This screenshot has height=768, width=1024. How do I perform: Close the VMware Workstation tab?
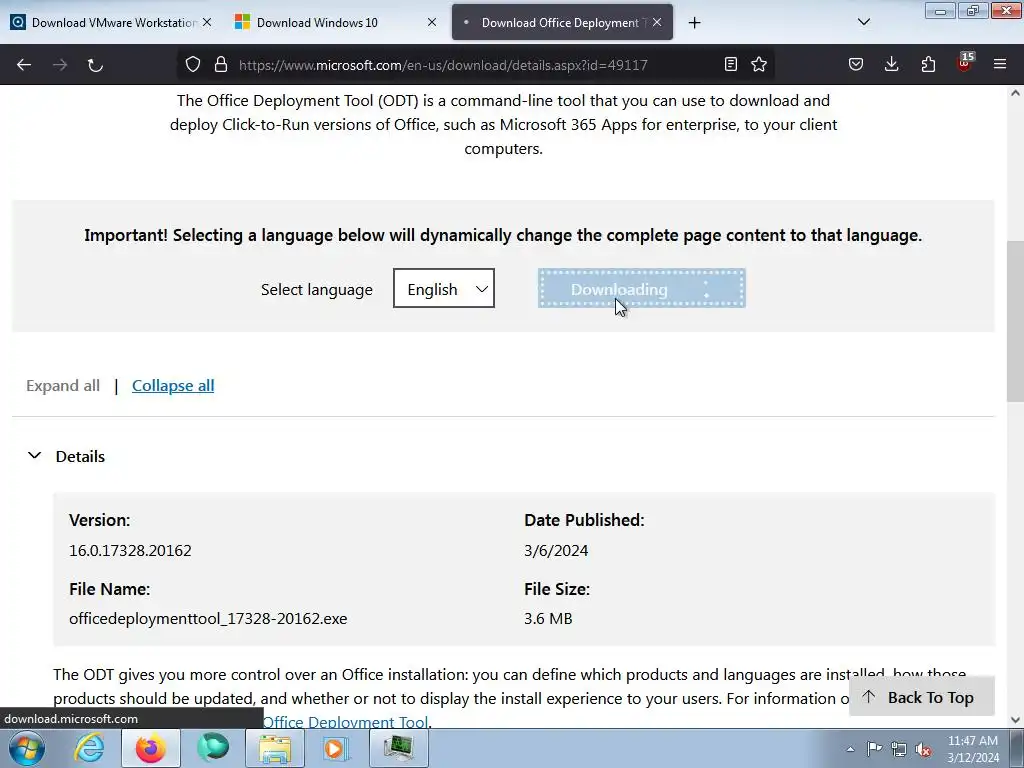207,22
